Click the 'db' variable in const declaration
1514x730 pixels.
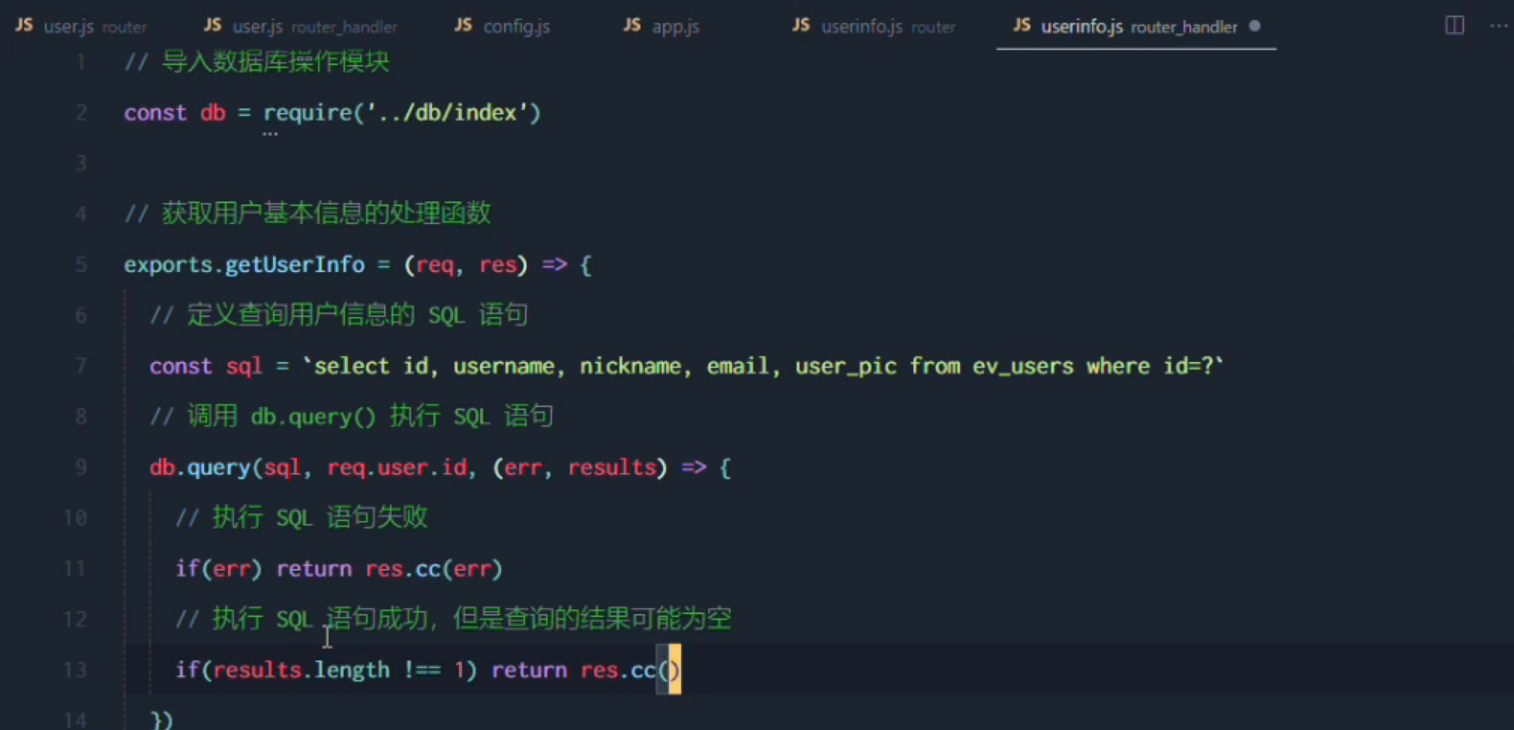213,113
